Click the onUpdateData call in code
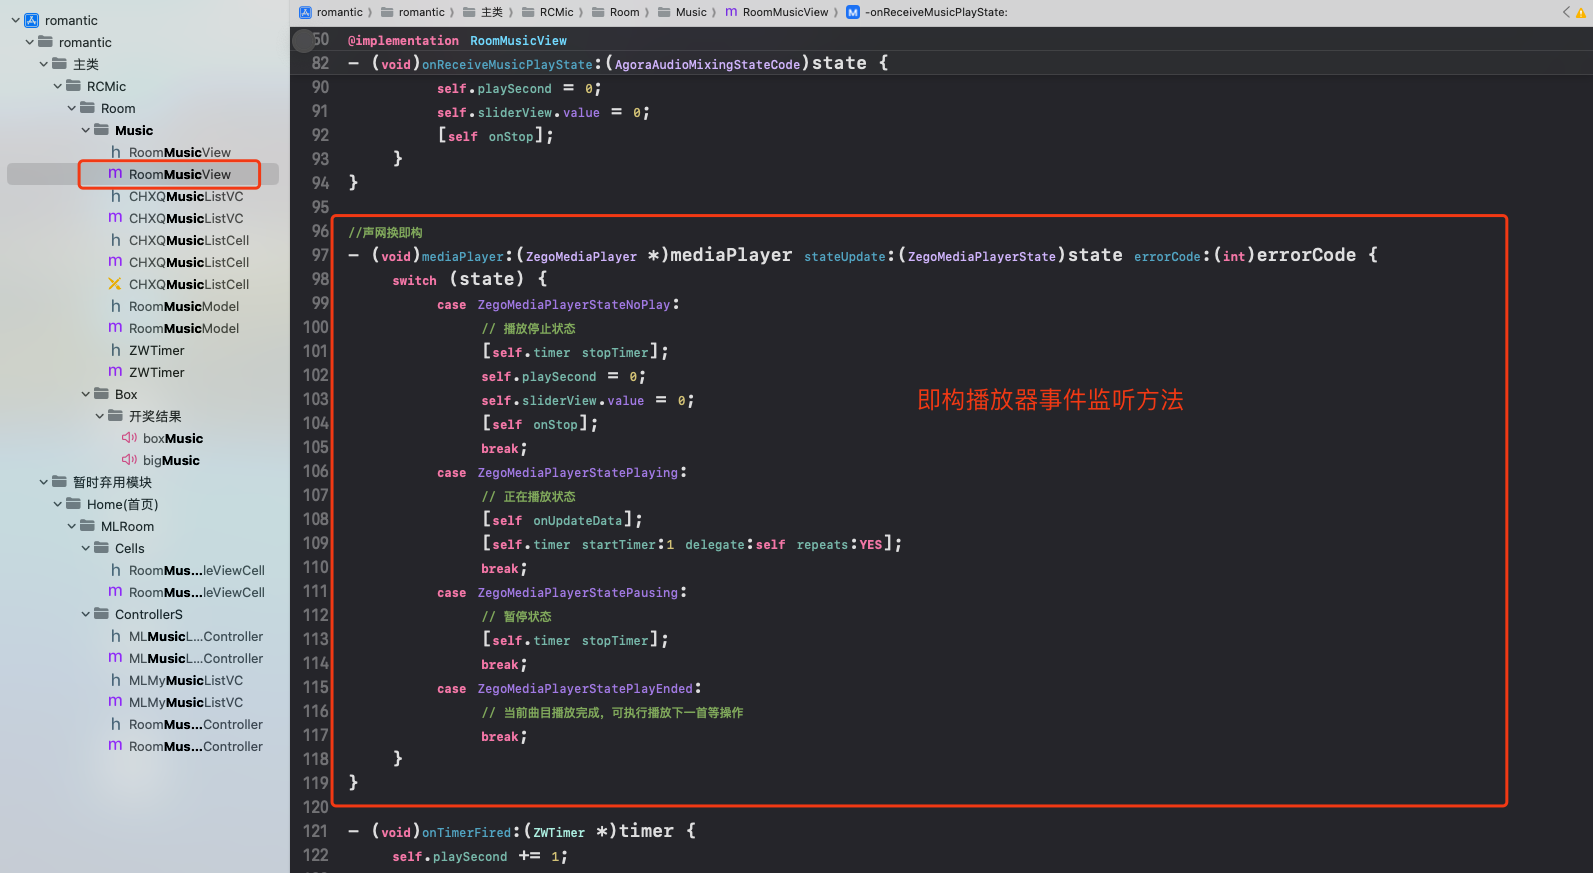1593x873 pixels. [x=578, y=521]
